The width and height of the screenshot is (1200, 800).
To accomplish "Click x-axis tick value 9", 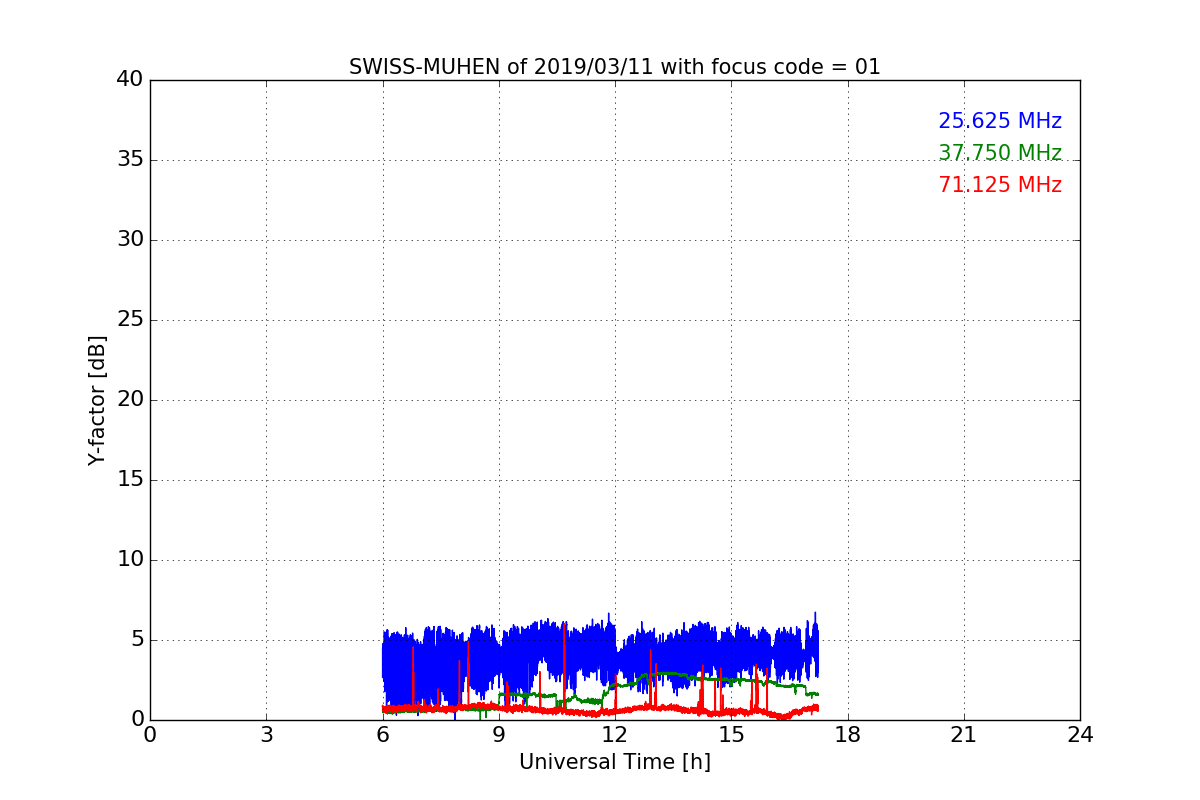I will click(x=499, y=735).
